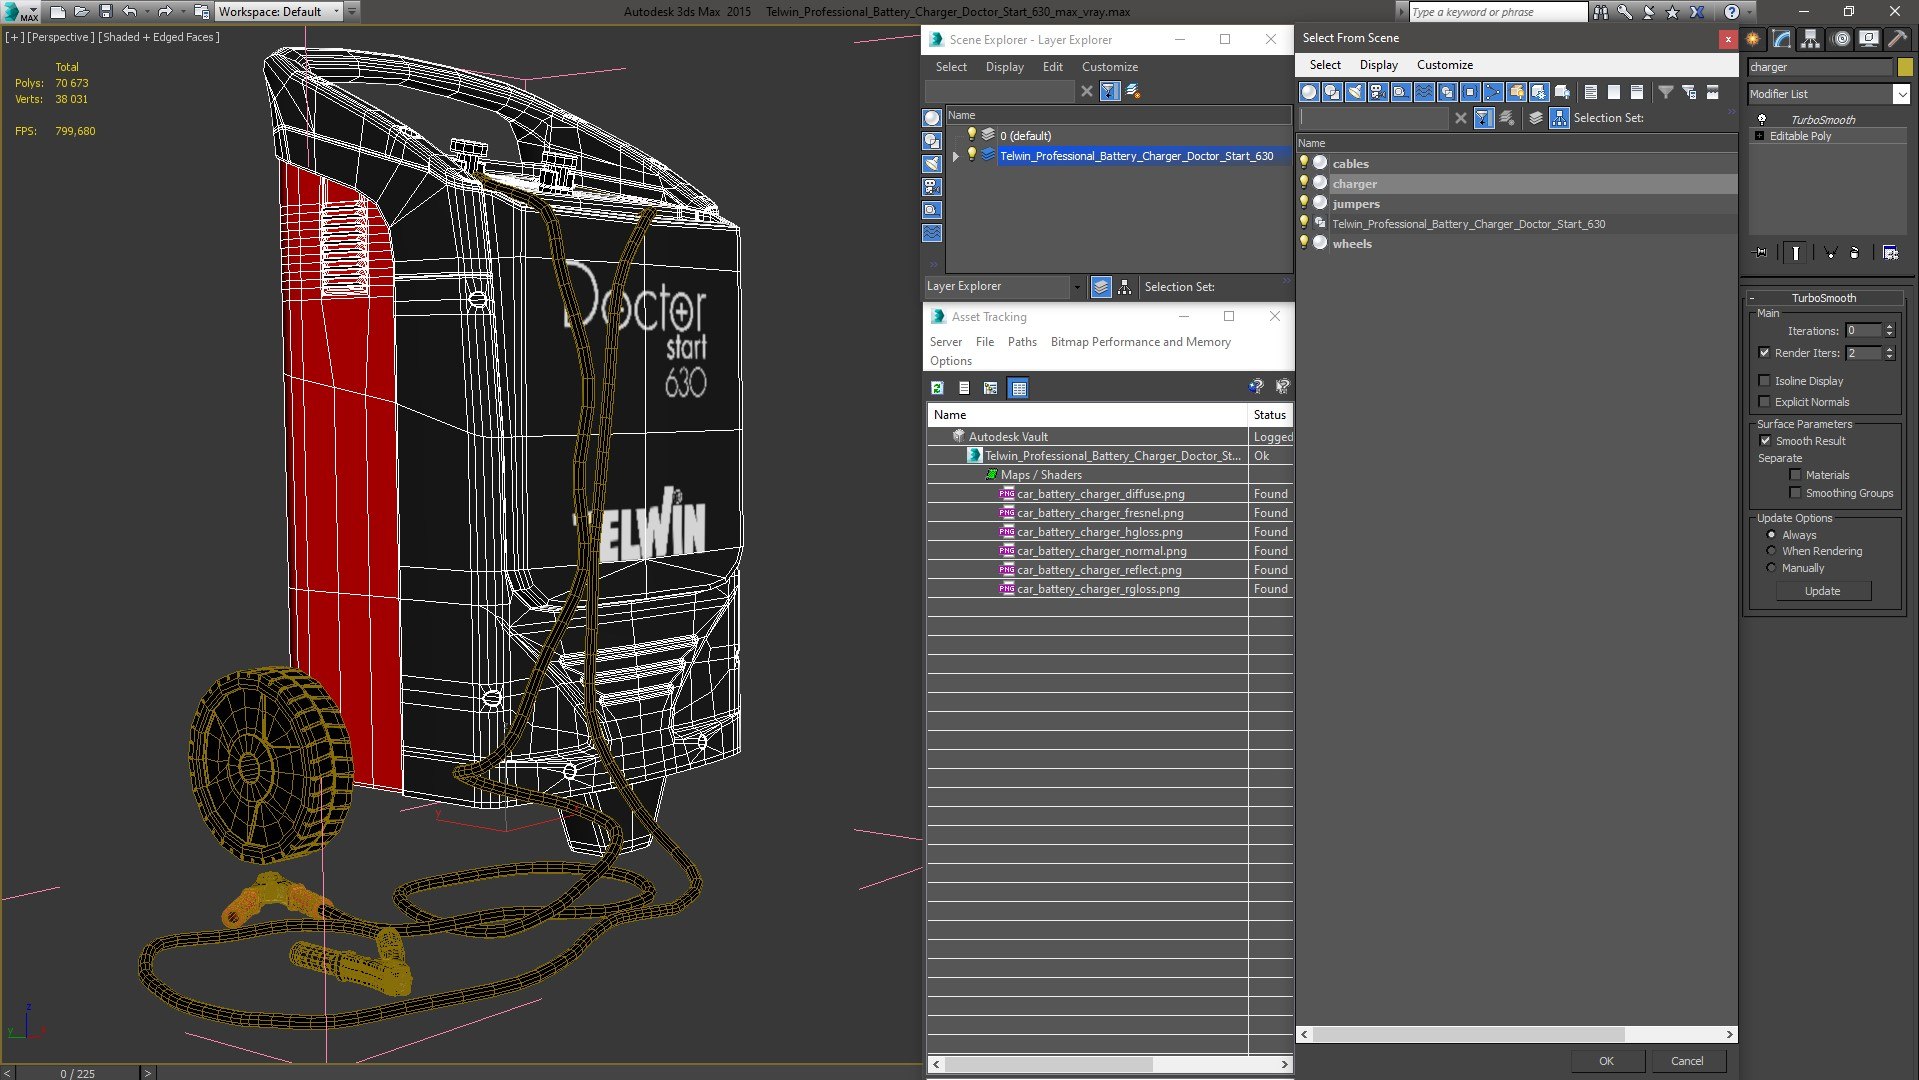Viewport: 1919px width, 1080px height.
Task: Check the Materials separate option
Action: click(1795, 475)
